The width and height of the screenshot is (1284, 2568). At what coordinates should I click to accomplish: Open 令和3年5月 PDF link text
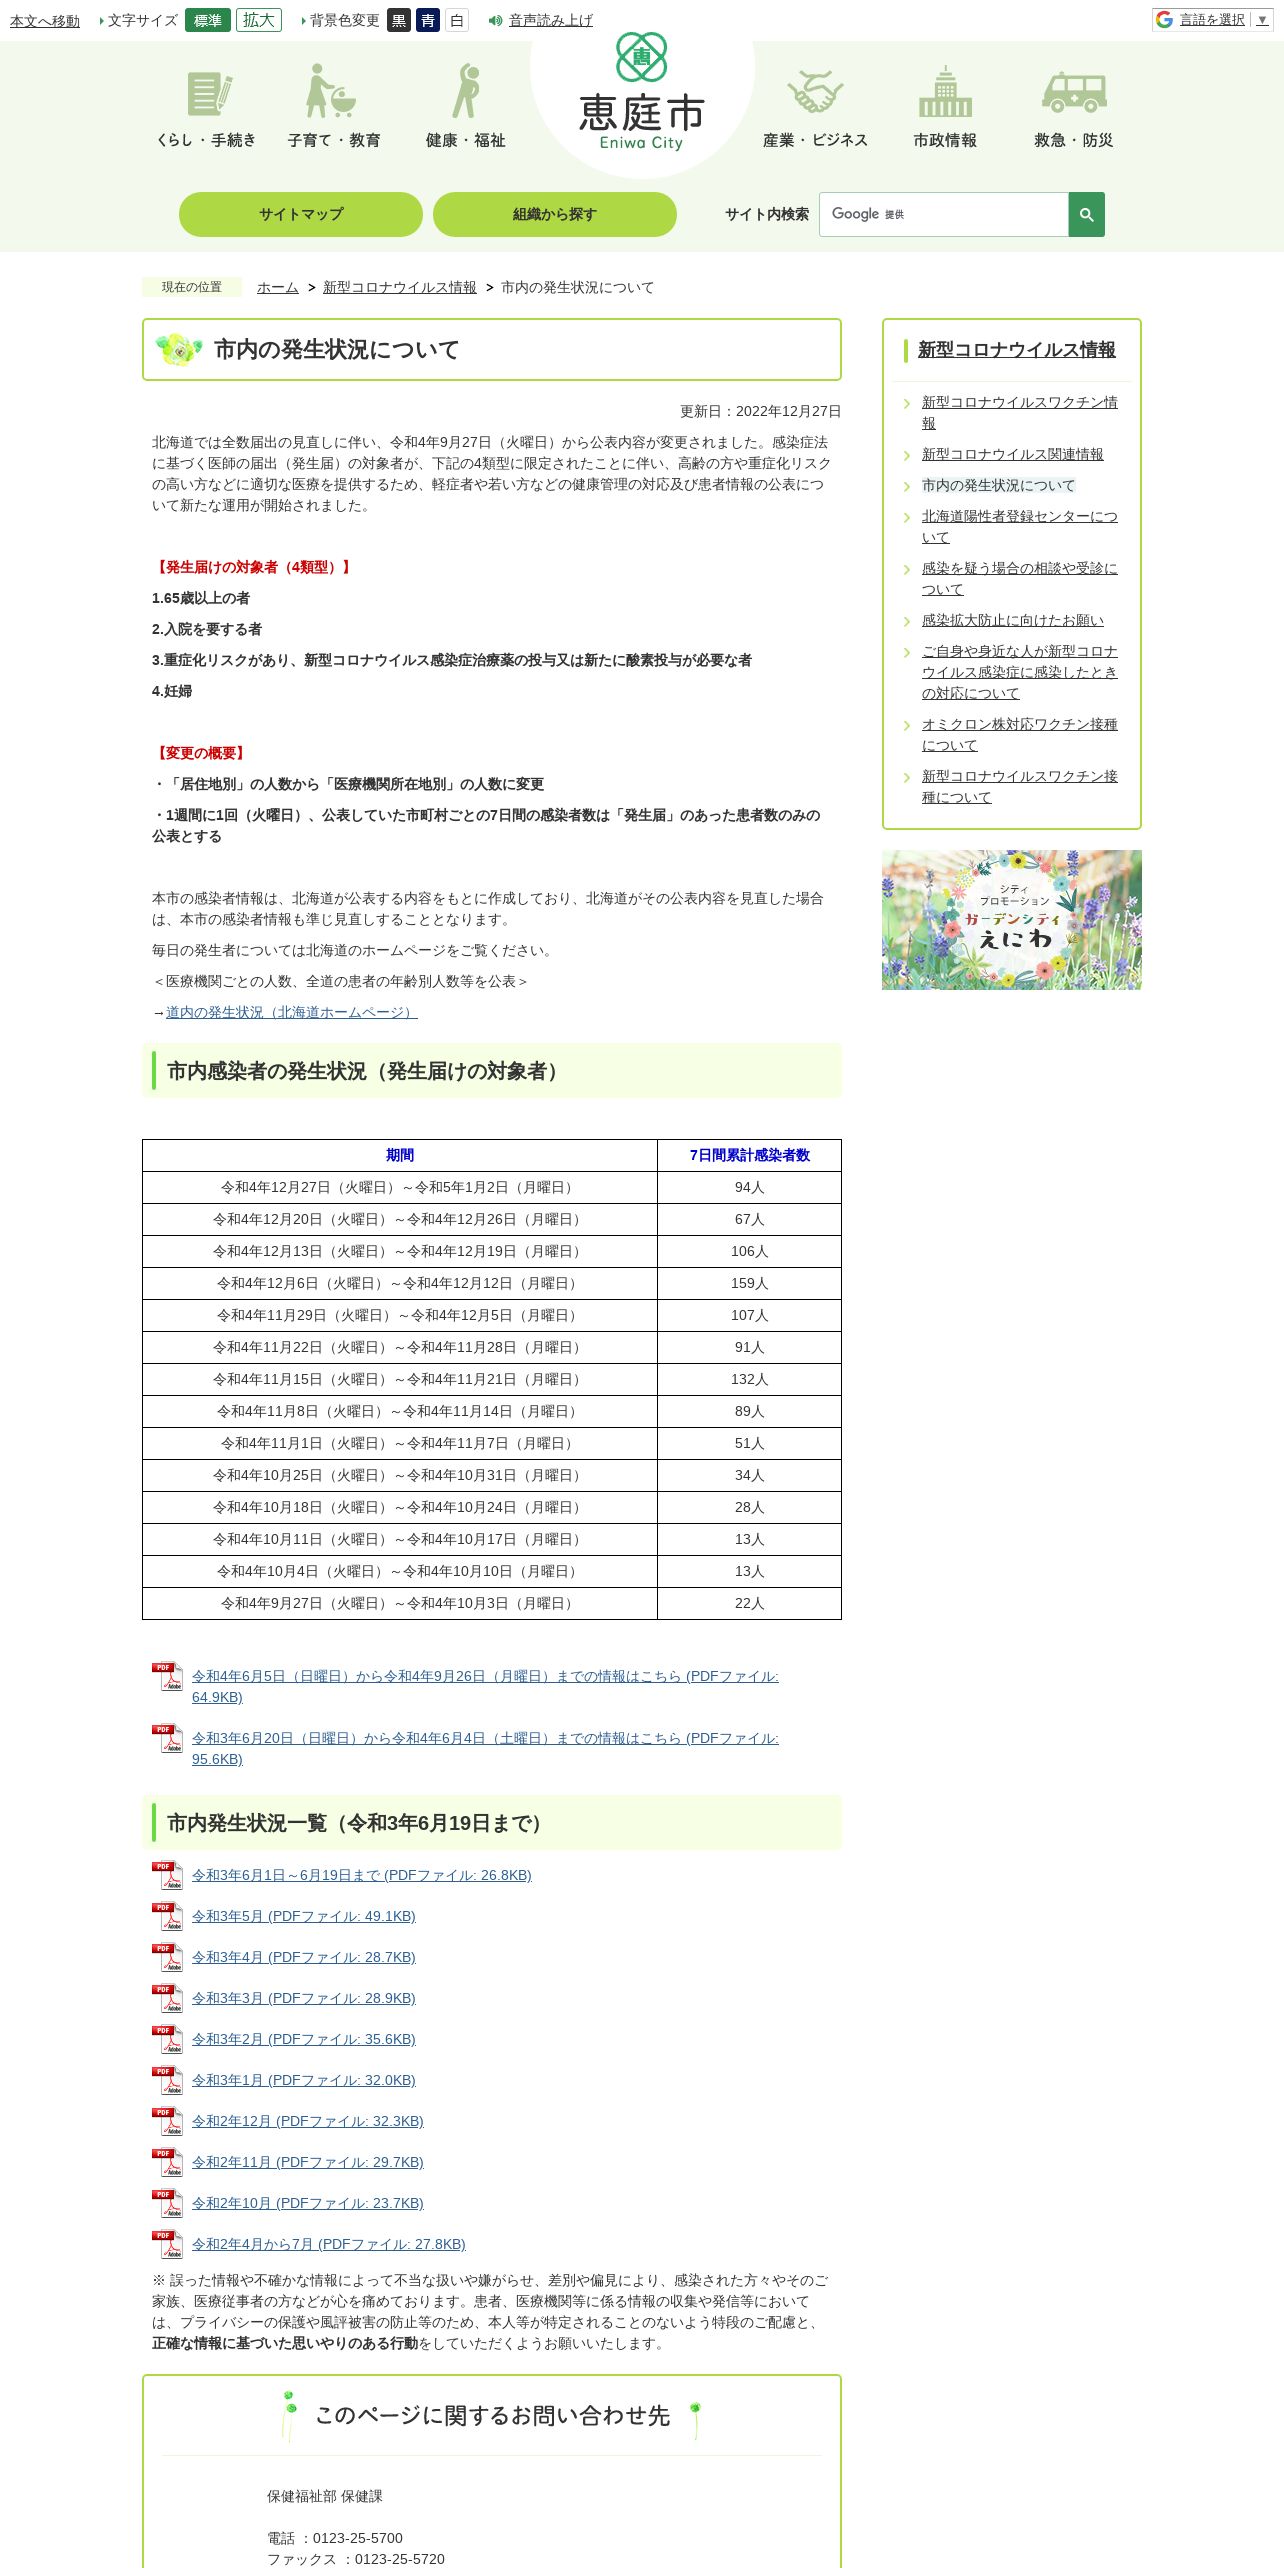click(304, 1916)
